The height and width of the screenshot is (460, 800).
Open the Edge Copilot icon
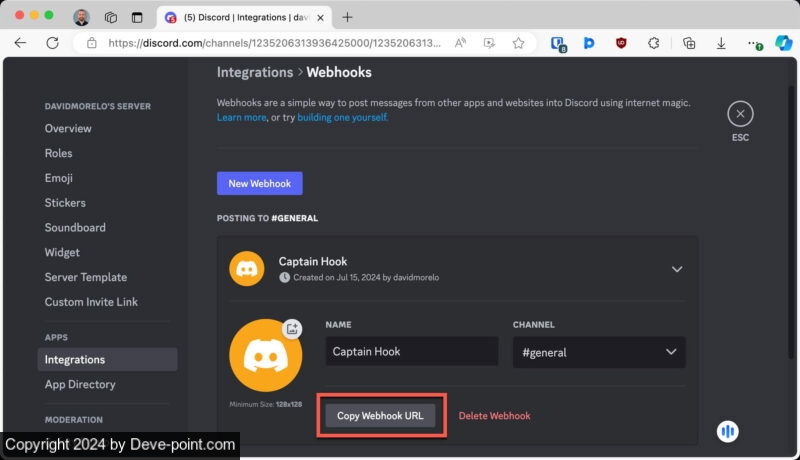(783, 43)
